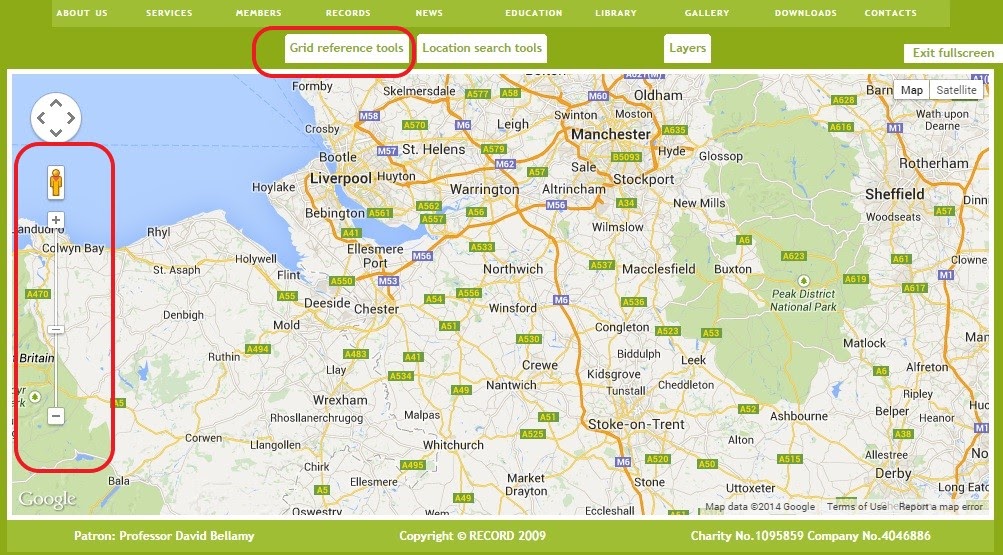Image resolution: width=1003 pixels, height=555 pixels.
Task: Click the M62 road shield near Warrington
Action: tap(505, 164)
